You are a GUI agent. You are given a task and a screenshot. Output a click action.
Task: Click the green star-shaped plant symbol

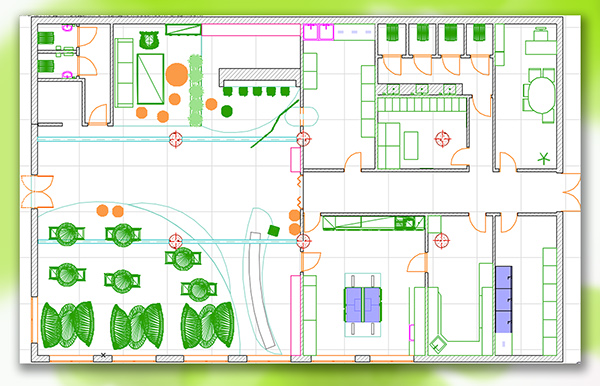coord(543,158)
